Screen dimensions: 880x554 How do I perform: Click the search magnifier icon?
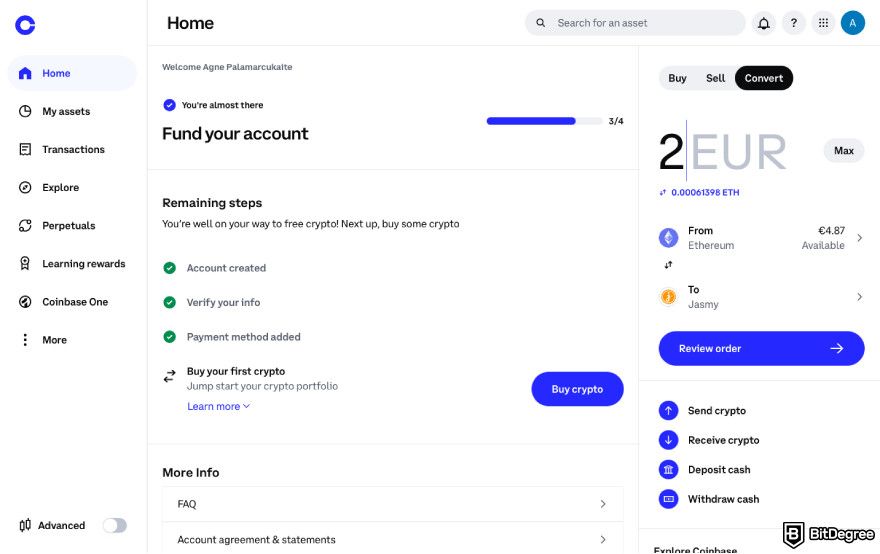[540, 23]
